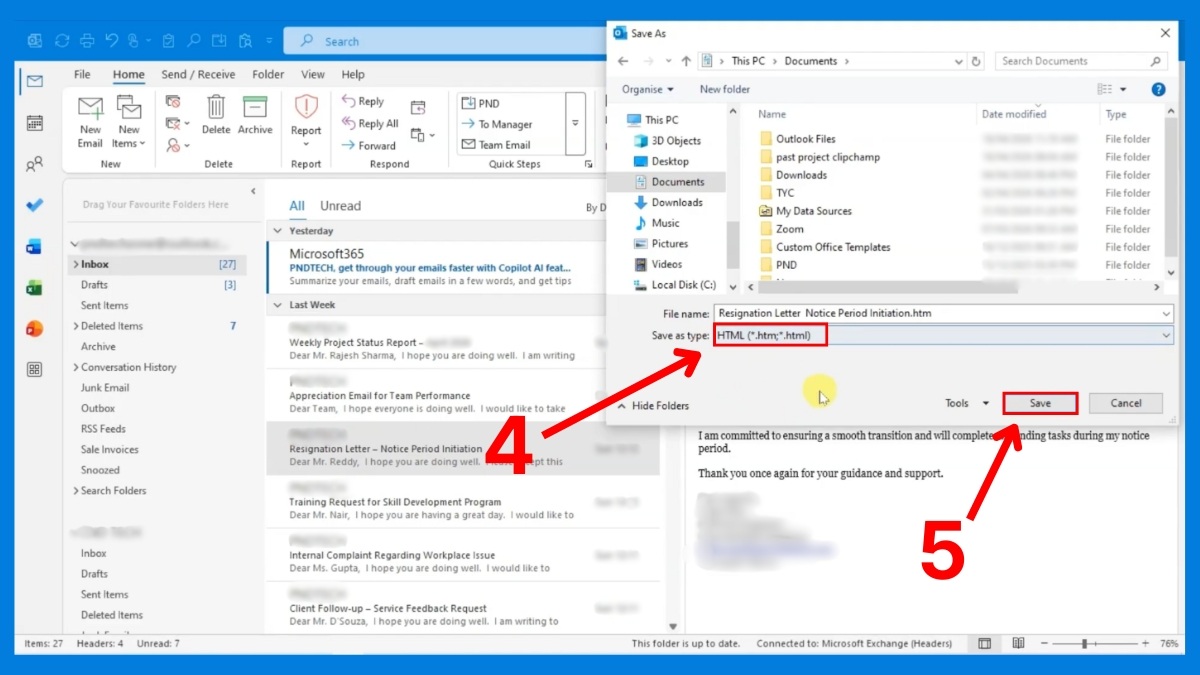Click the Undo icon in quick access toolbar
The image size is (1200, 675).
click(112, 41)
